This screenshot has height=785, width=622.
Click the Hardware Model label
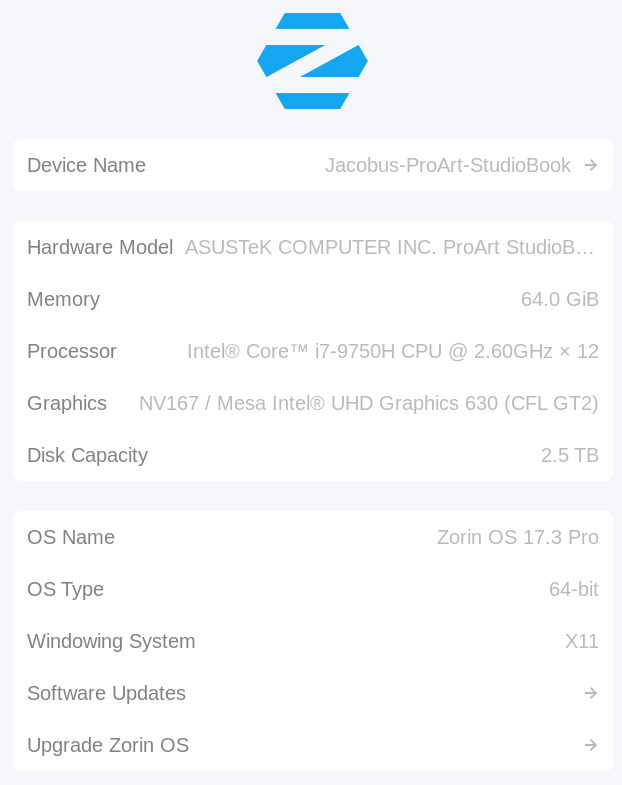(100, 247)
